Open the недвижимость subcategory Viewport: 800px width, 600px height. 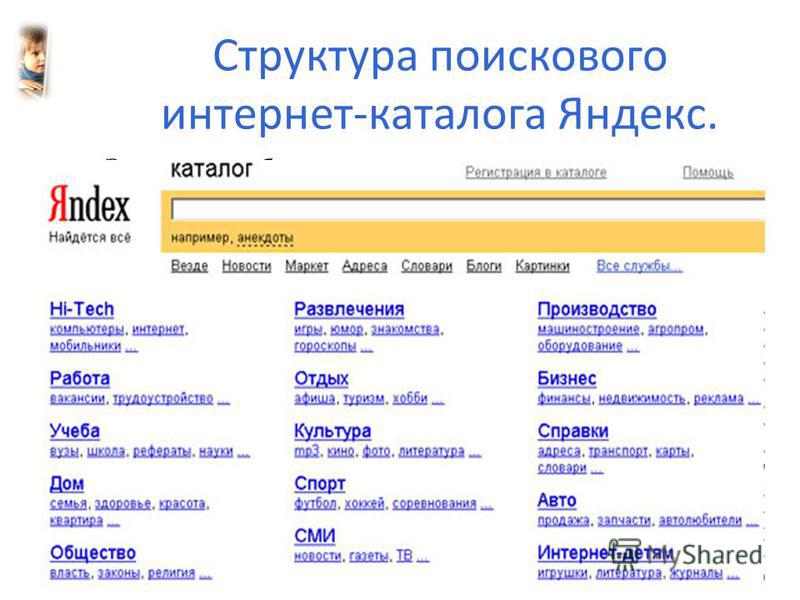[642, 398]
